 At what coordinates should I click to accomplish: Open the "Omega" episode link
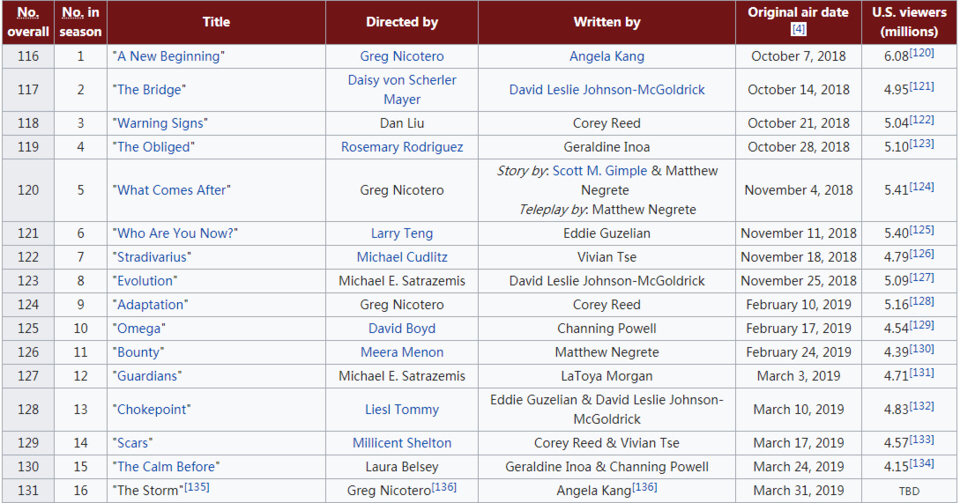(x=139, y=328)
